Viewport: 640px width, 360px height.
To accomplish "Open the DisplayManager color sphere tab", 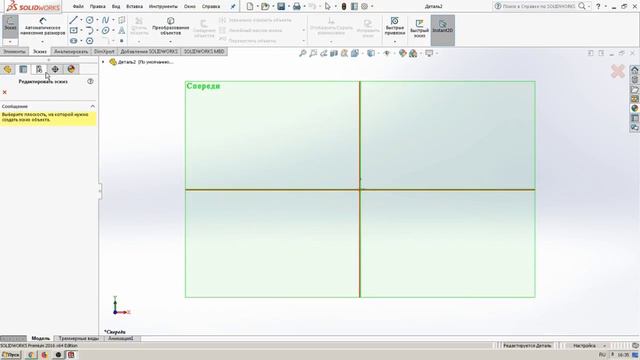I will tap(71, 69).
